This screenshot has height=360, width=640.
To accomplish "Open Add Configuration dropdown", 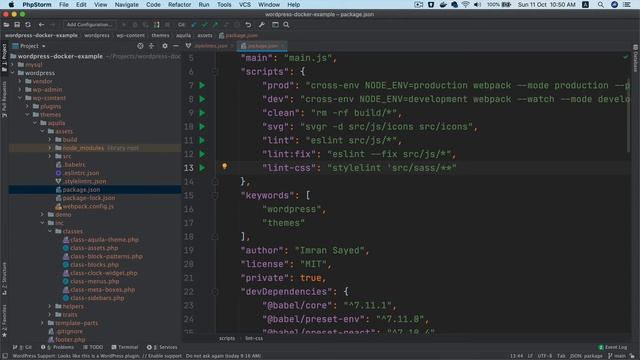I will 89,25.
